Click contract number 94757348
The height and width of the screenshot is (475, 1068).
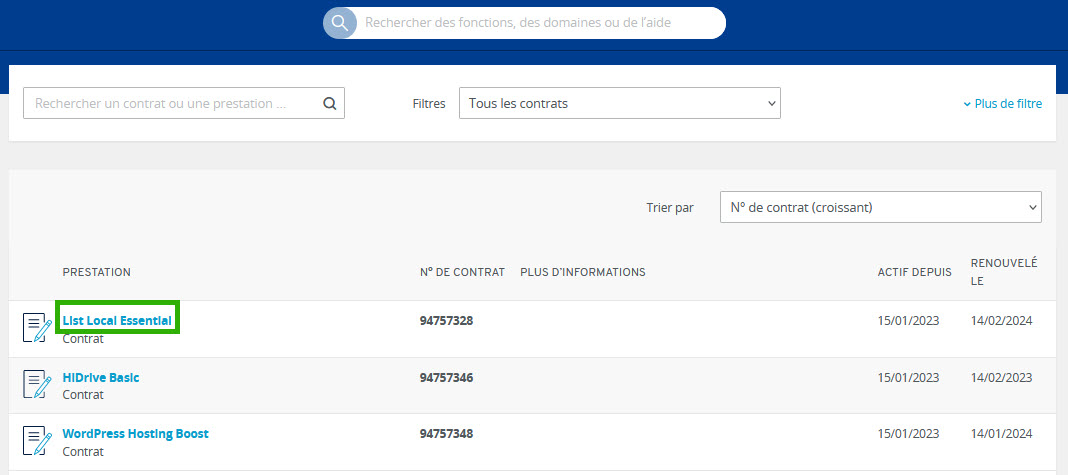point(446,433)
